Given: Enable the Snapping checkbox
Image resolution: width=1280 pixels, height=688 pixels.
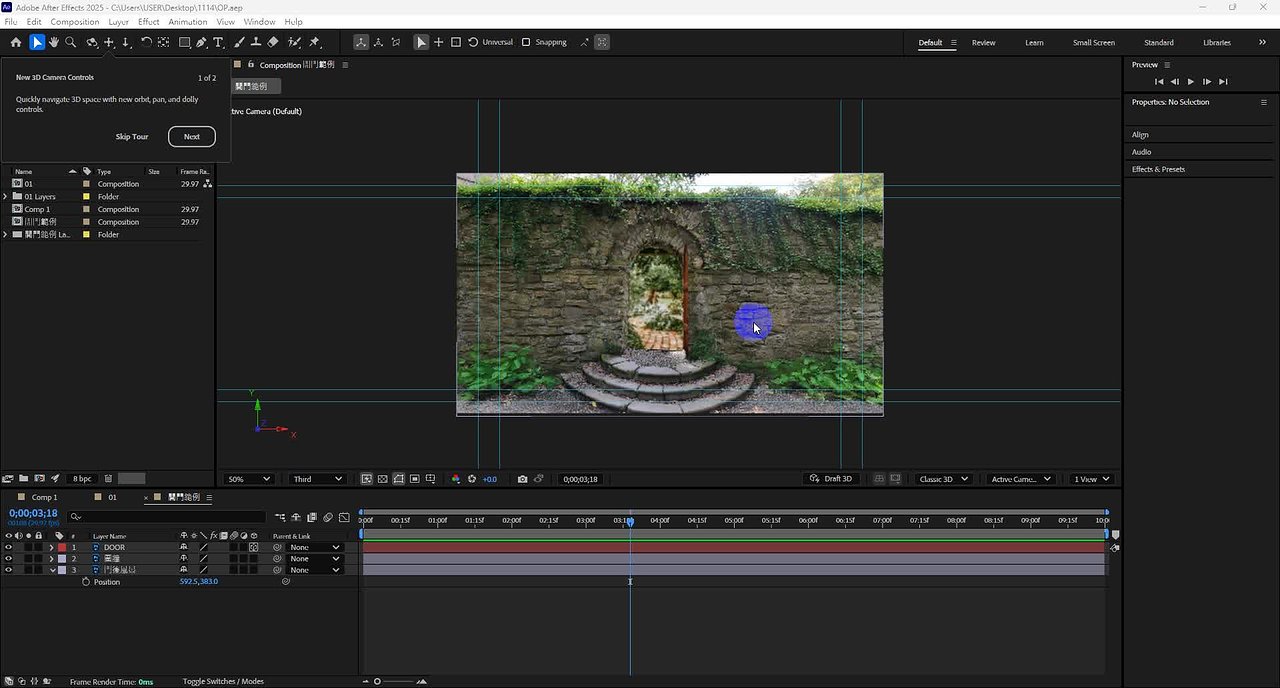Looking at the screenshot, I should pyautogui.click(x=526, y=42).
